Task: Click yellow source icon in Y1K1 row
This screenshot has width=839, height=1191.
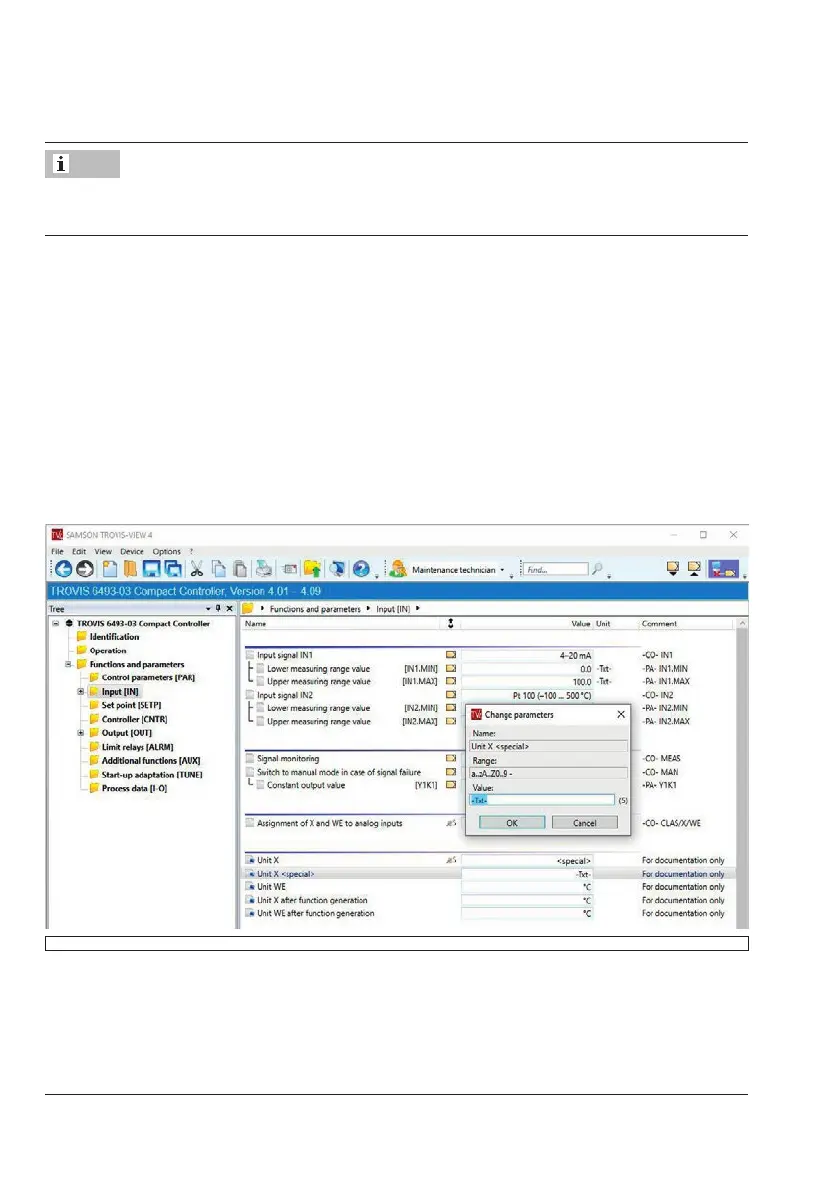Action: click(451, 785)
